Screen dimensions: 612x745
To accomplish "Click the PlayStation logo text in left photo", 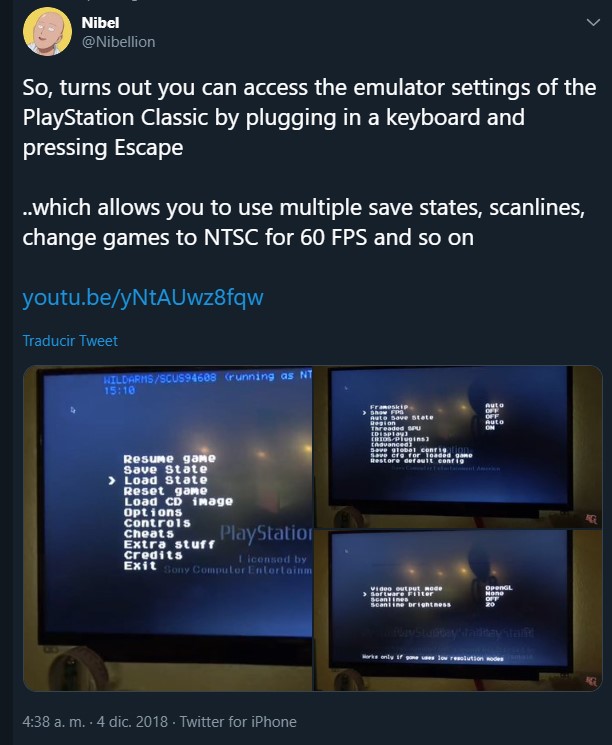I will click(266, 534).
